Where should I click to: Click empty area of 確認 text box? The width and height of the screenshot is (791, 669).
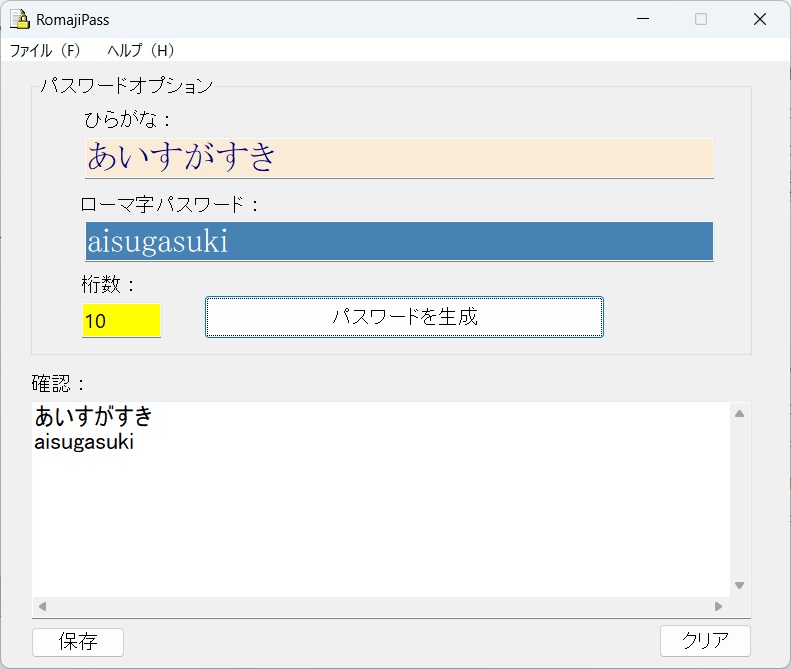(x=380, y=520)
